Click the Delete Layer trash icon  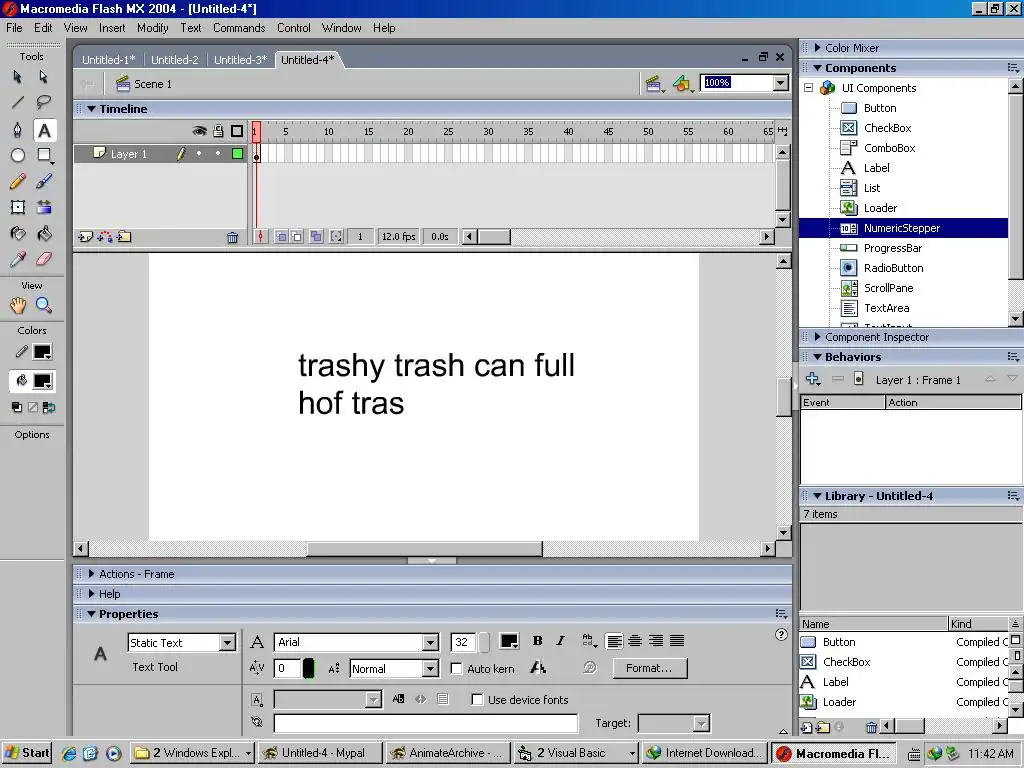pyautogui.click(x=232, y=238)
